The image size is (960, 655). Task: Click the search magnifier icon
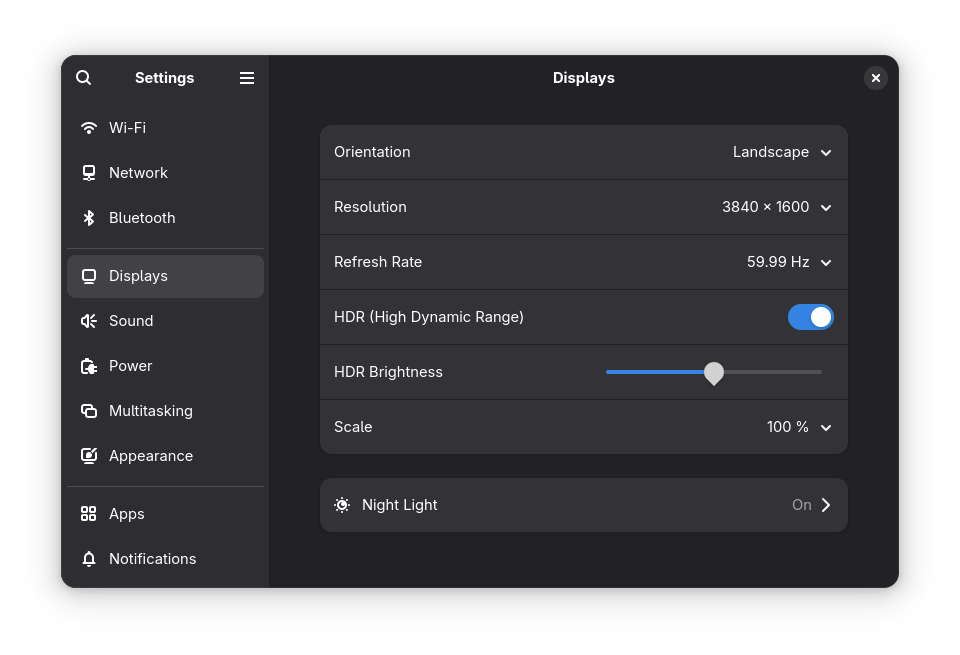tap(83, 77)
